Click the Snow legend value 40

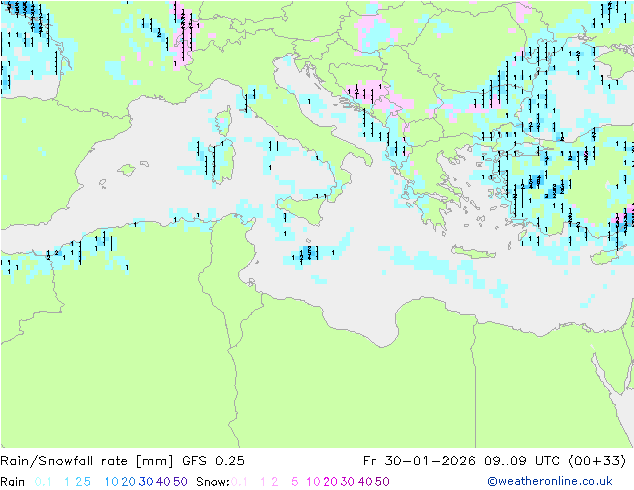tap(365, 482)
